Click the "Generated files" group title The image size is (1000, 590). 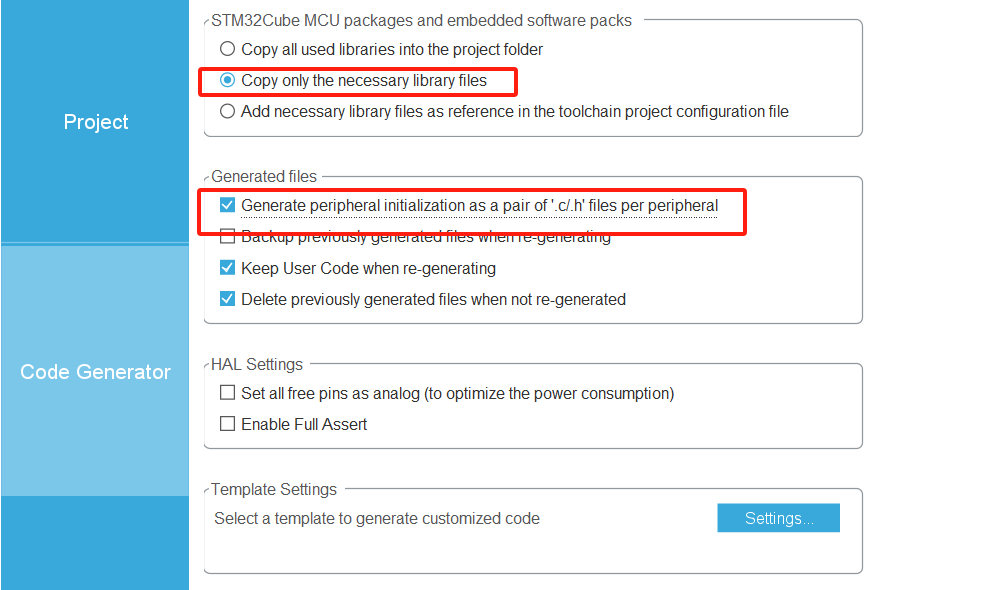point(264,176)
